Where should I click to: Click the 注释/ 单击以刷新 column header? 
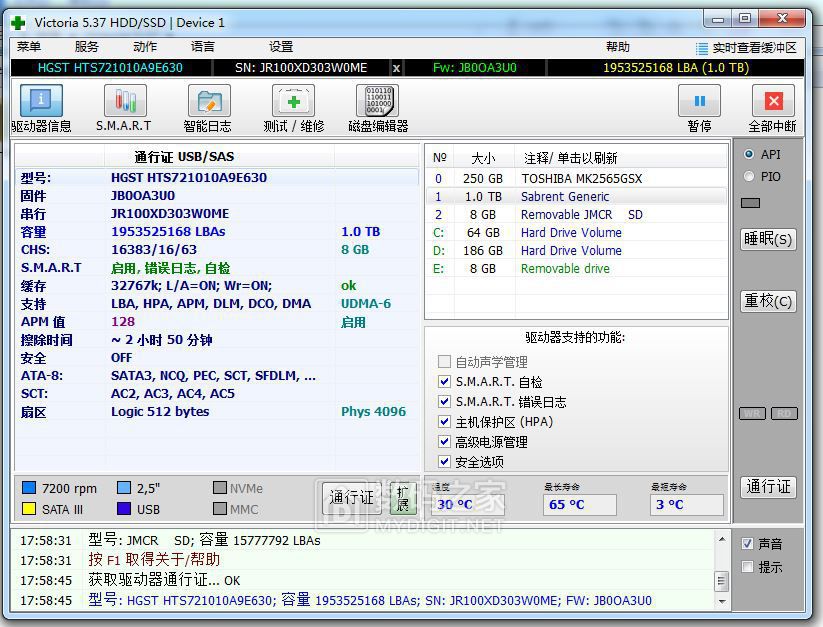coord(621,157)
